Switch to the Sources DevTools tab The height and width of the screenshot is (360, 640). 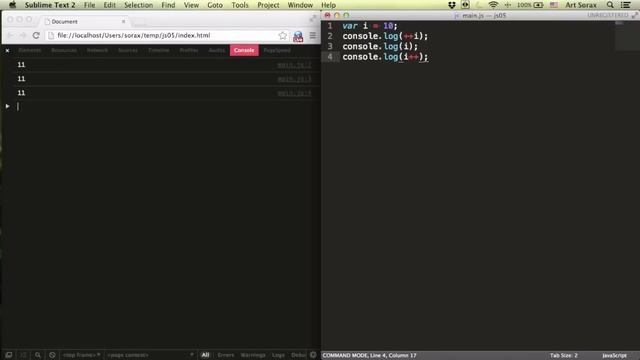click(128, 50)
